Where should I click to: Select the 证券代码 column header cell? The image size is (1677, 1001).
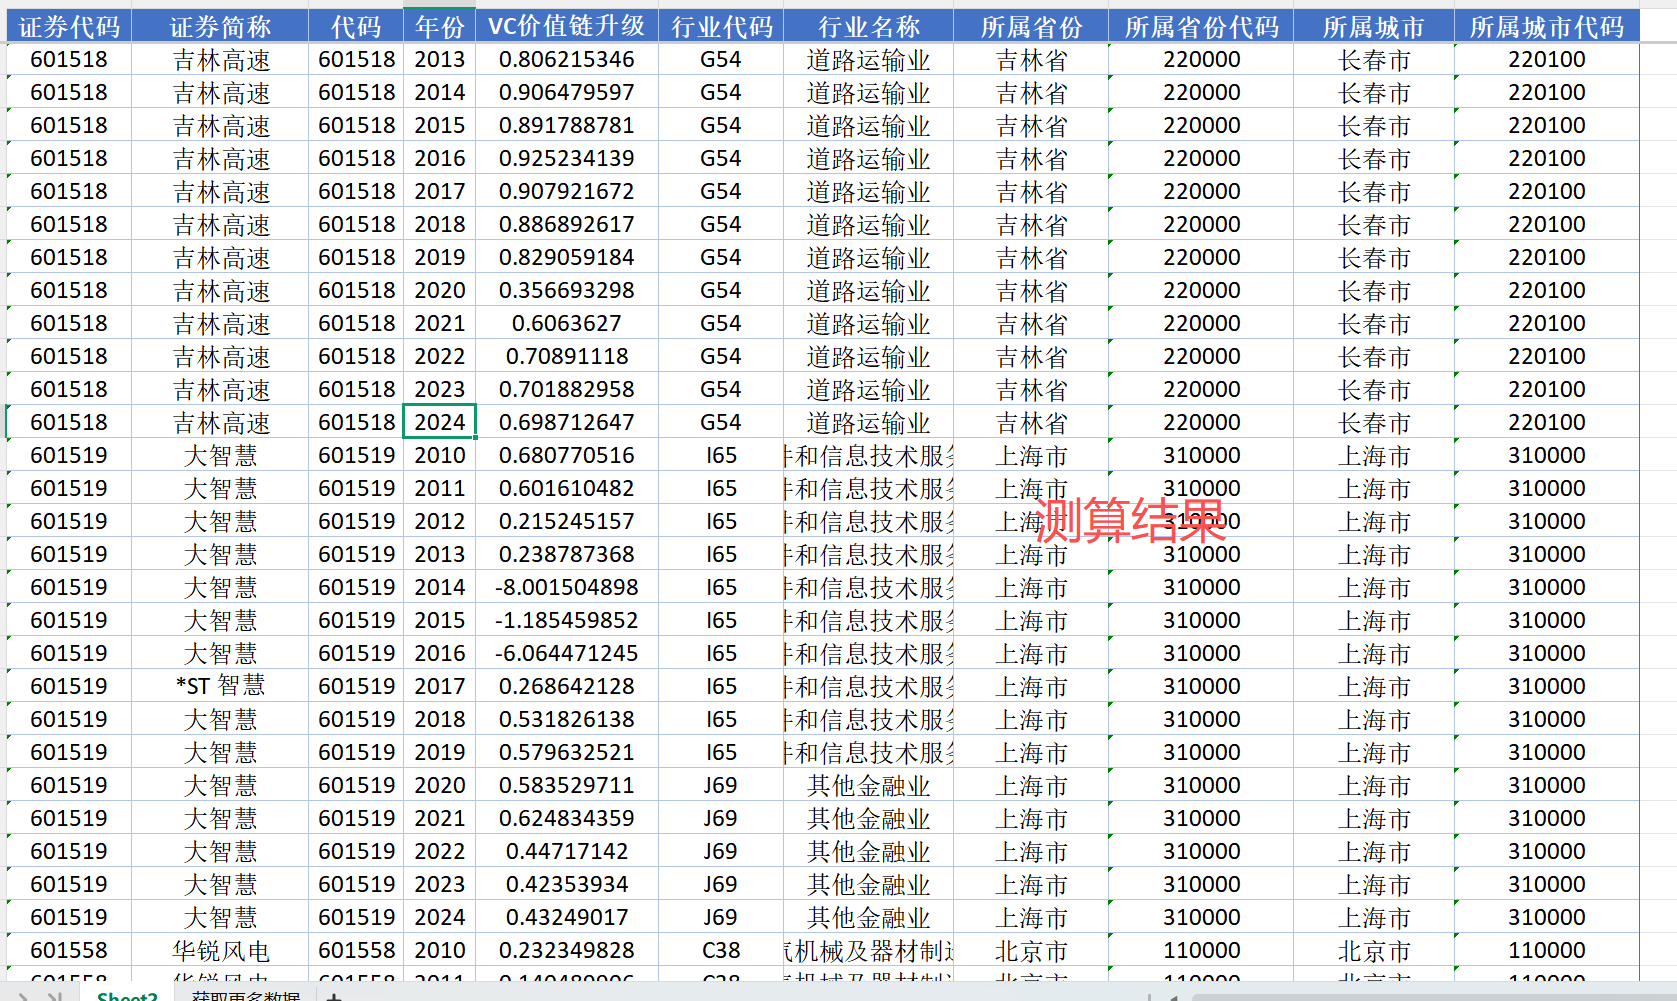[x=69, y=27]
